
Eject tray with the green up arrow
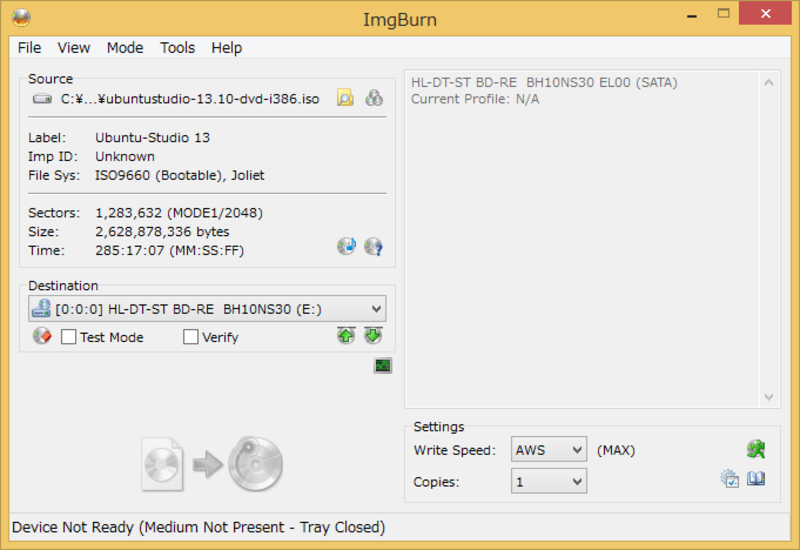[346, 336]
